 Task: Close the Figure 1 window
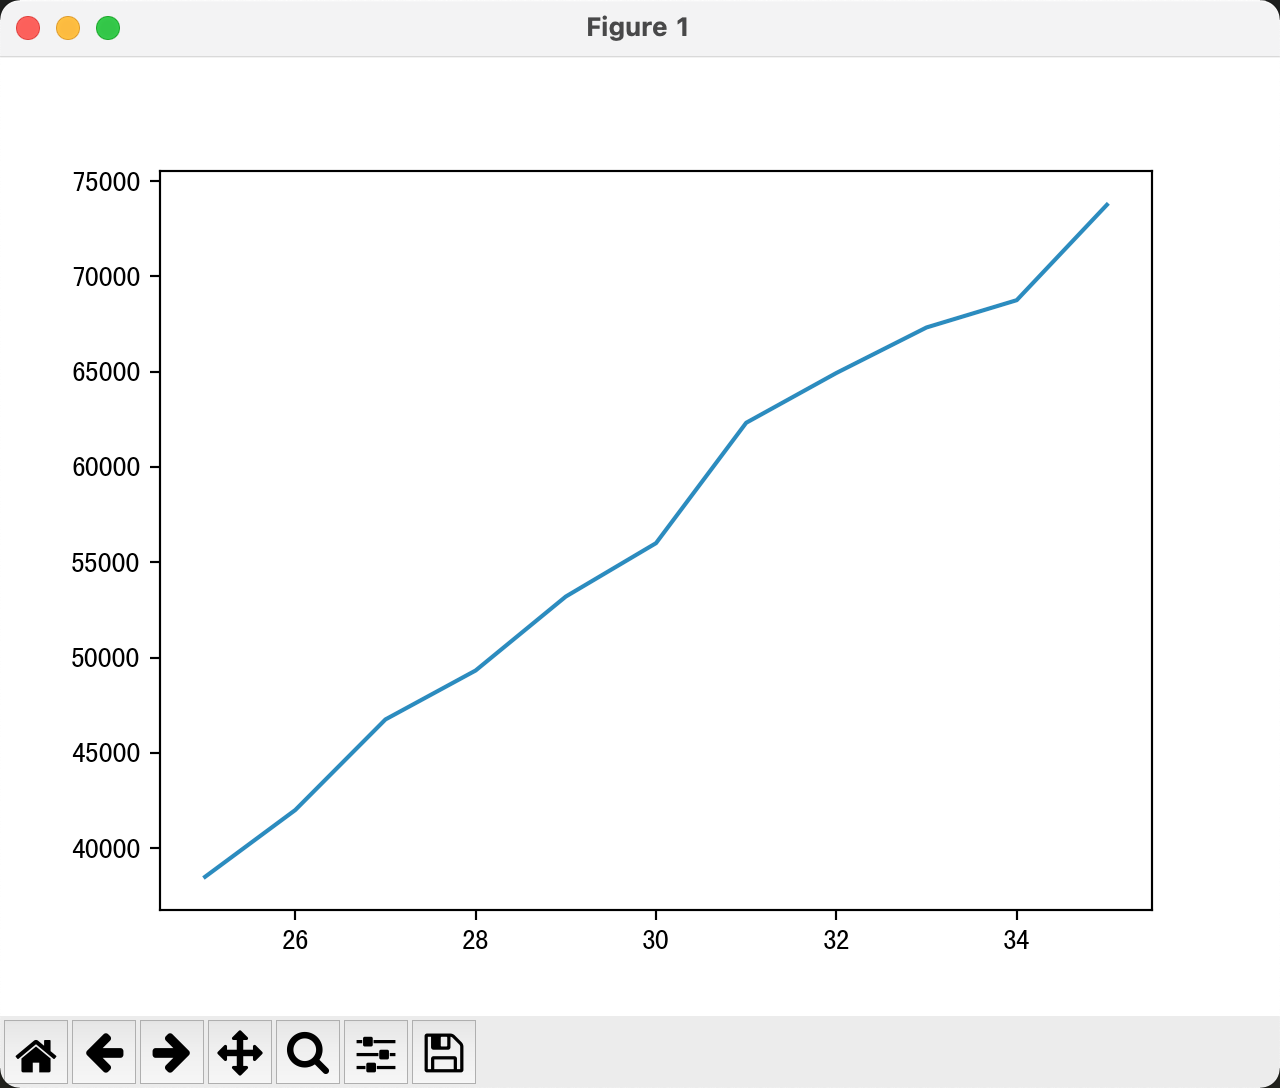[x=28, y=28]
